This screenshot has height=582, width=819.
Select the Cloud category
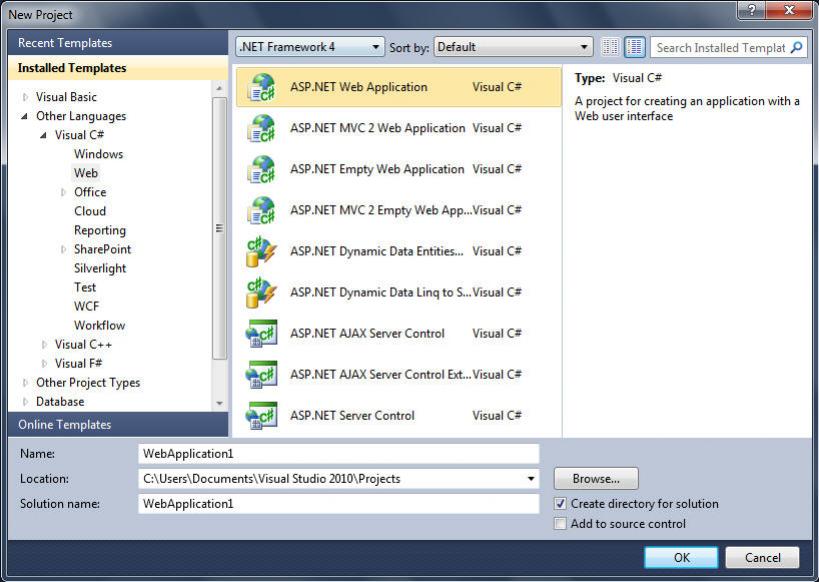pos(90,211)
